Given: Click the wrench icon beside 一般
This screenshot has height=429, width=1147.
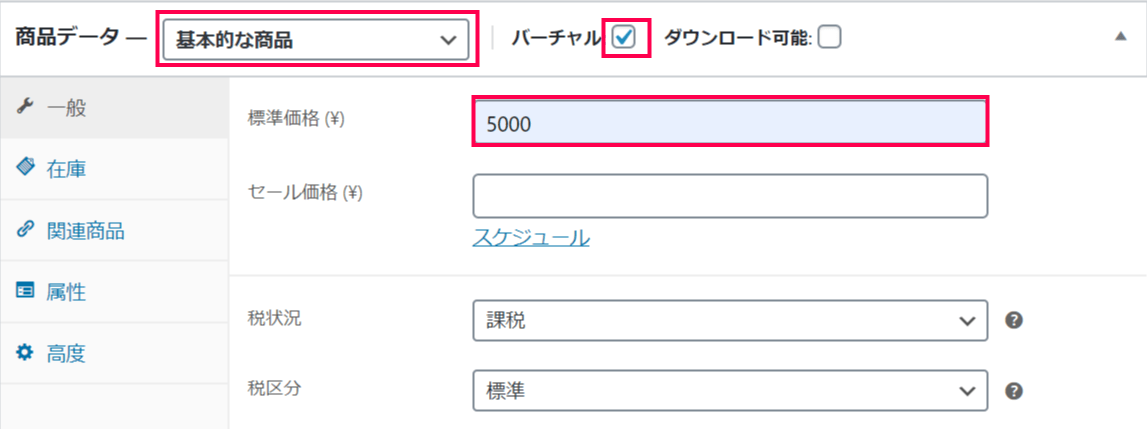Looking at the screenshot, I should coord(25,108).
